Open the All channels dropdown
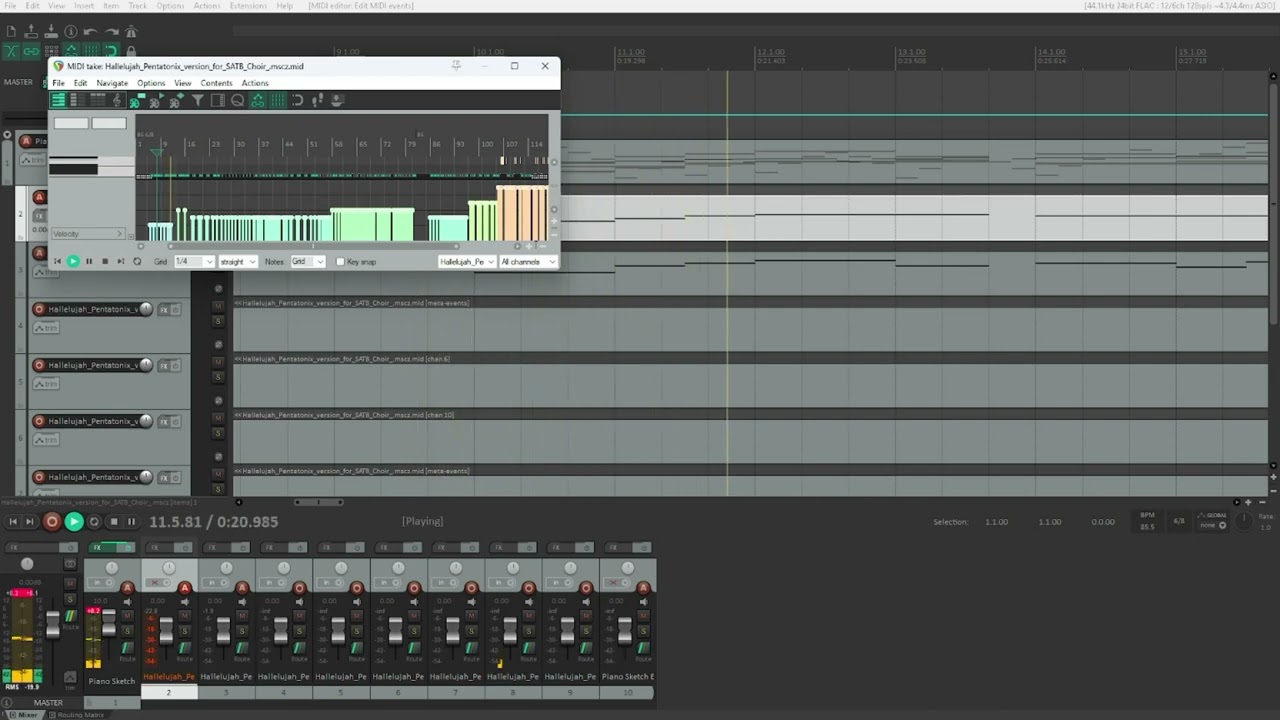Screen dimensions: 1280x720 coord(528,262)
